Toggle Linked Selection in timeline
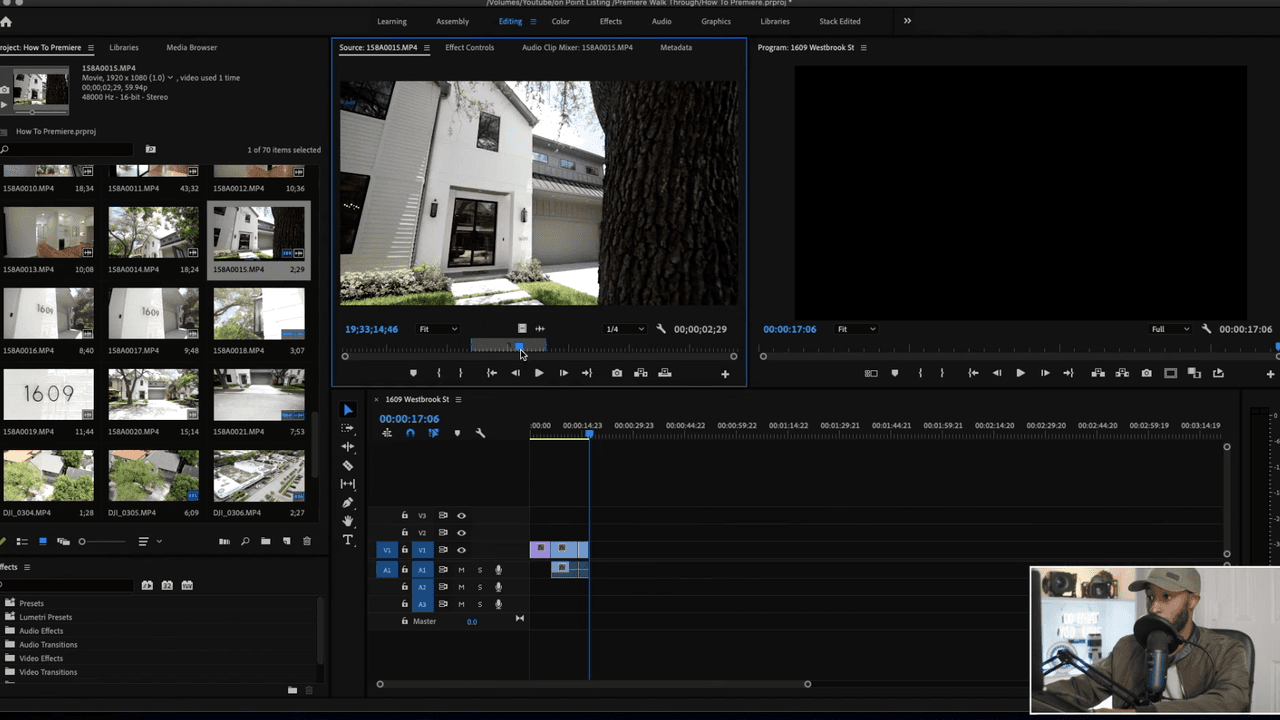Viewport: 1280px width, 720px height. (433, 433)
